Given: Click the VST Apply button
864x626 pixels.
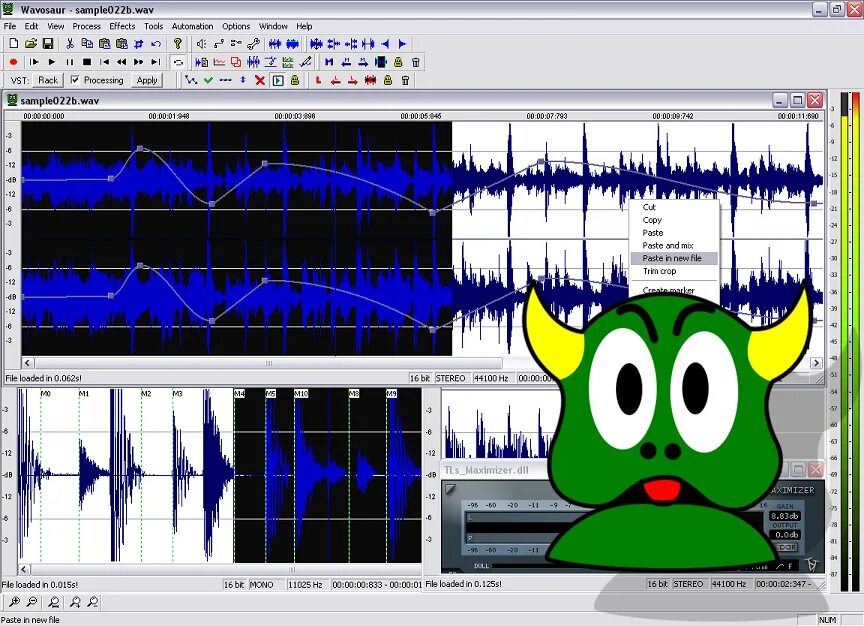Looking at the screenshot, I should 147,80.
